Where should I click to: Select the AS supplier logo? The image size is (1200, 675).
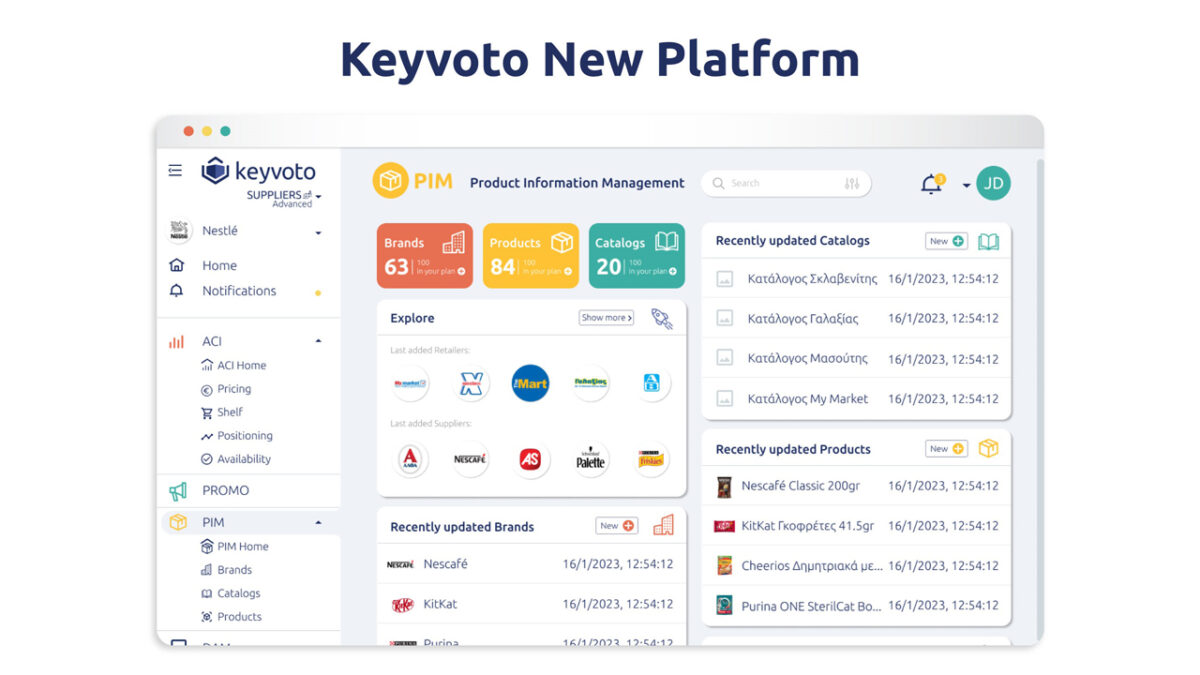(530, 459)
